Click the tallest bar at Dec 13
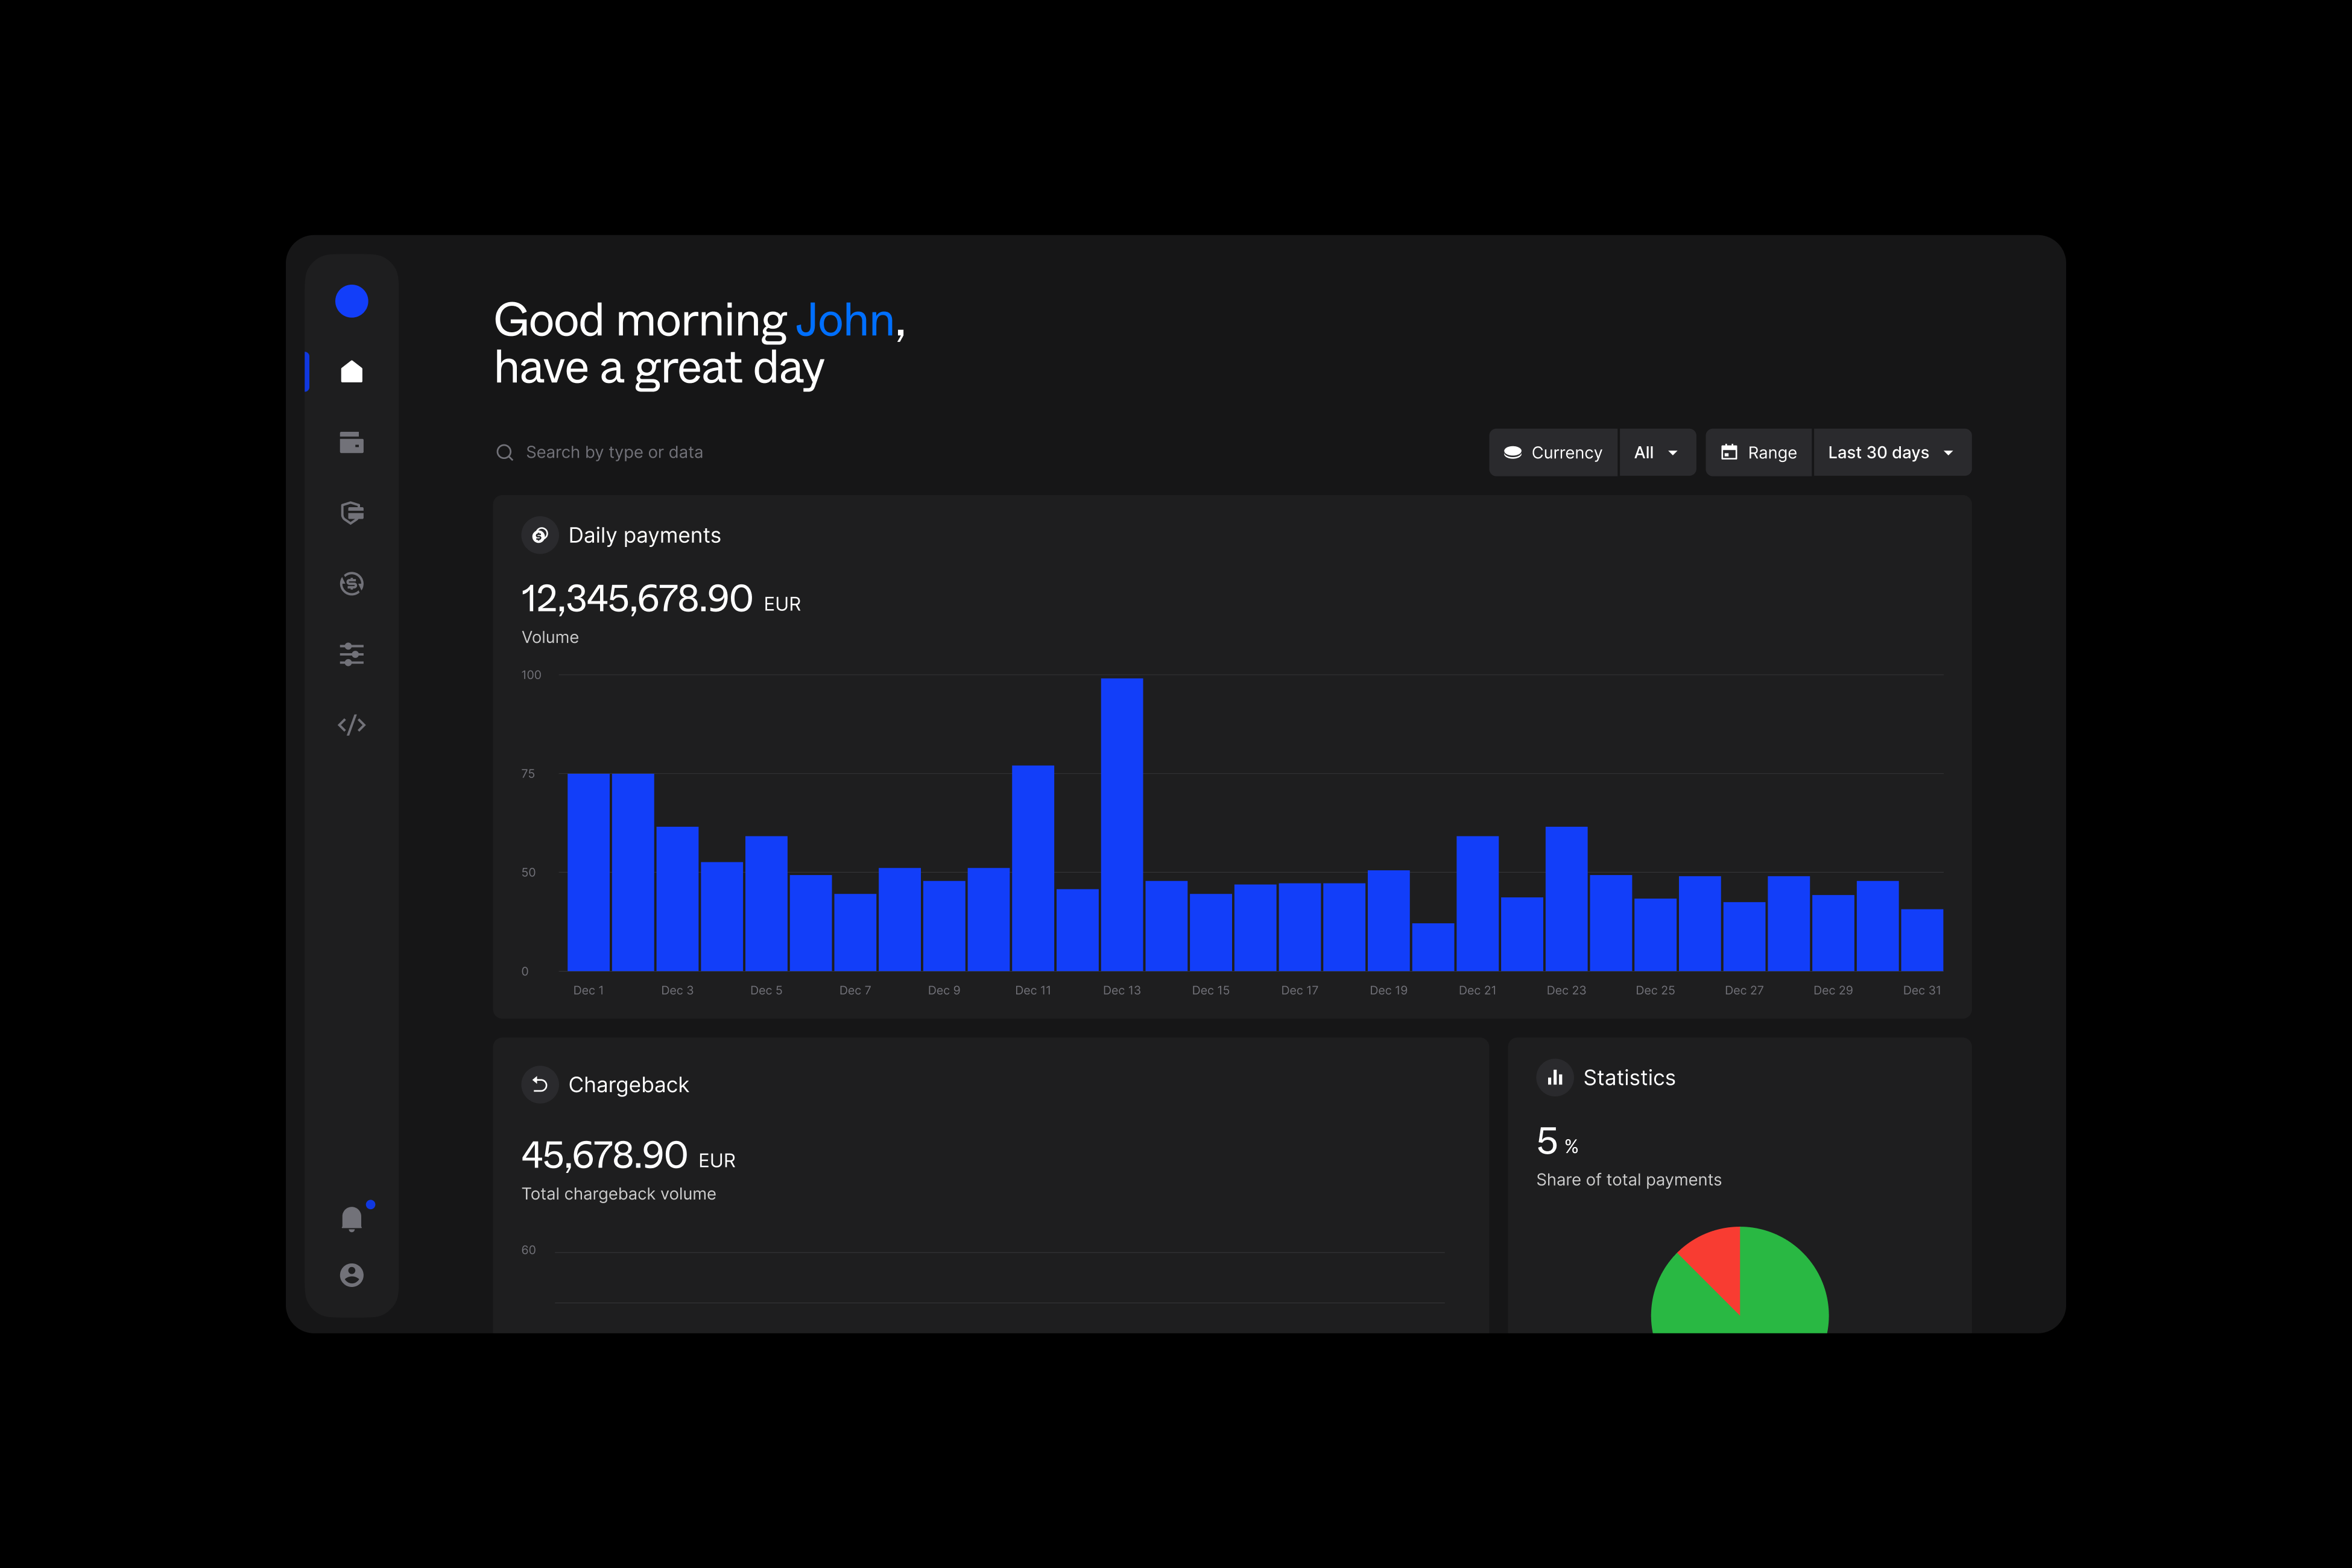Image resolution: width=2352 pixels, height=1568 pixels. (x=1121, y=824)
